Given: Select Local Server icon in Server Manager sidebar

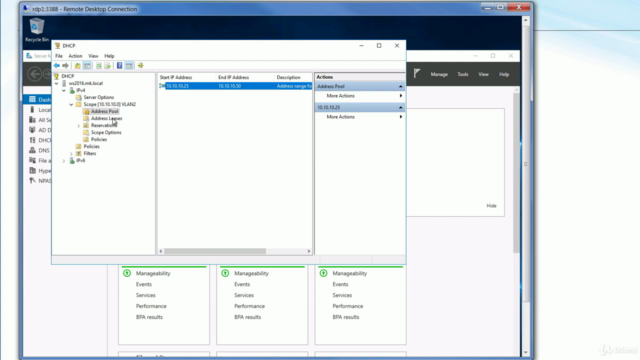Looking at the screenshot, I should click(32, 110).
